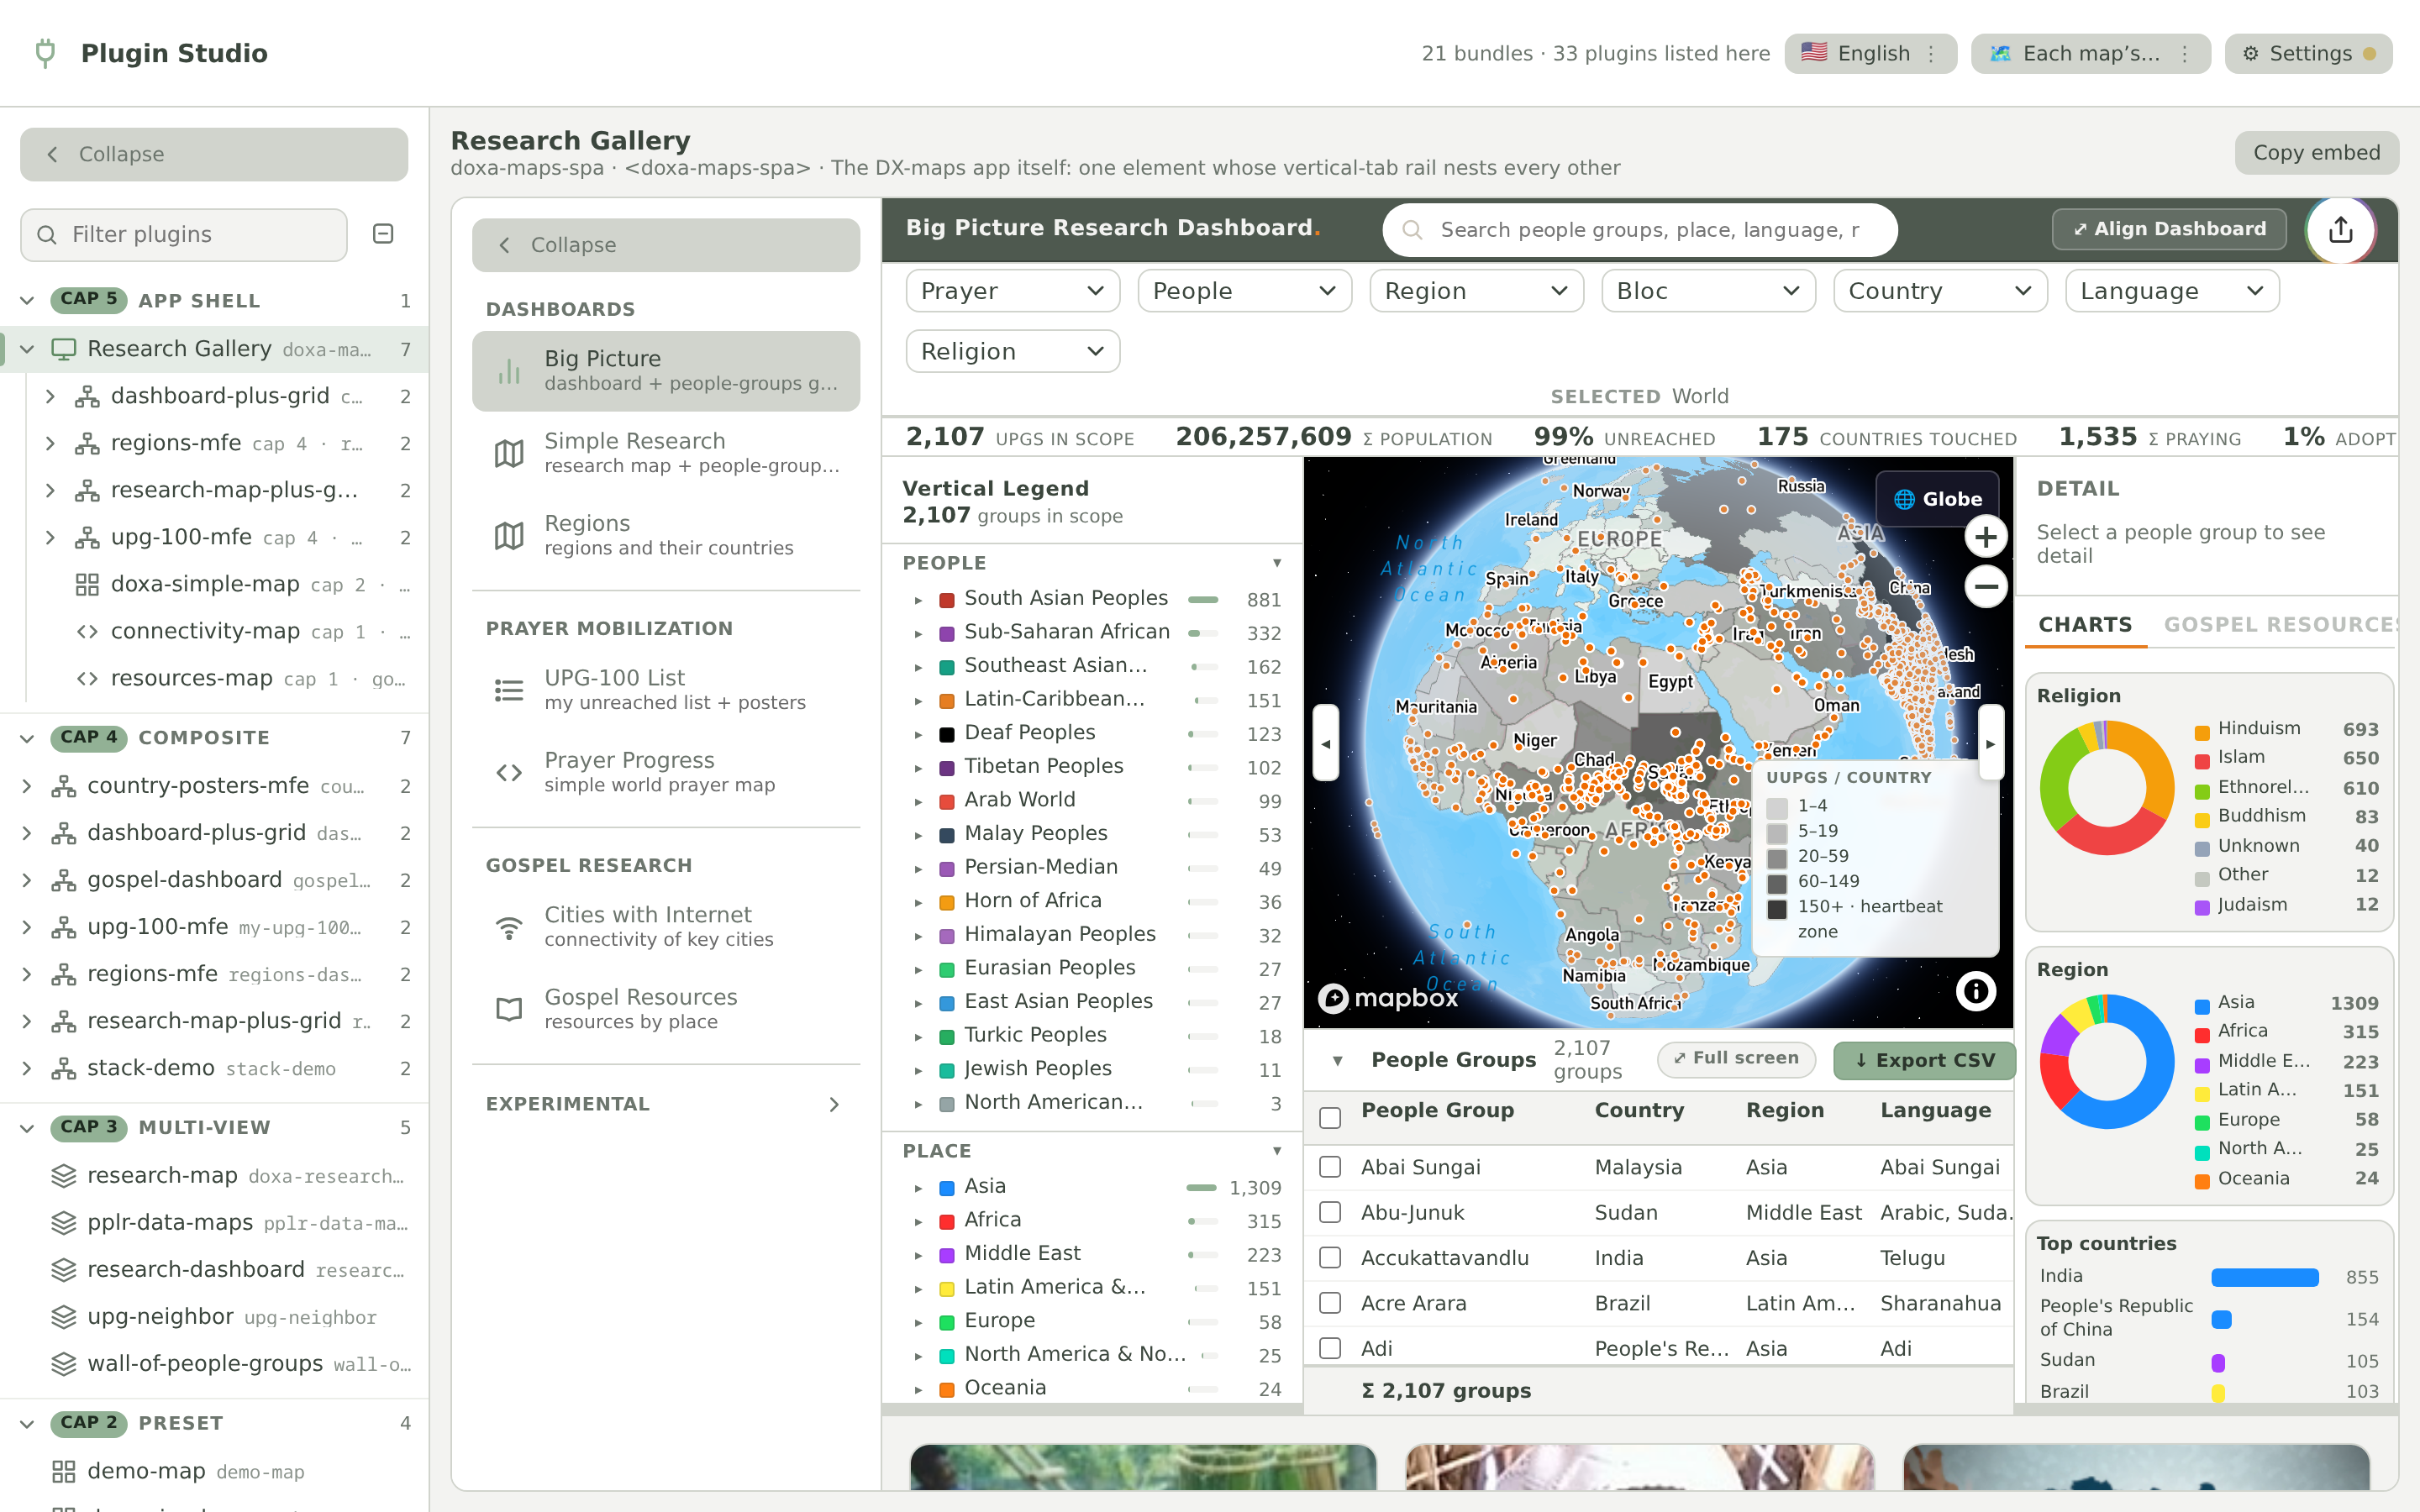Open Prayer Progress code-icon item
The height and width of the screenshot is (1512, 2420).
tap(666, 772)
